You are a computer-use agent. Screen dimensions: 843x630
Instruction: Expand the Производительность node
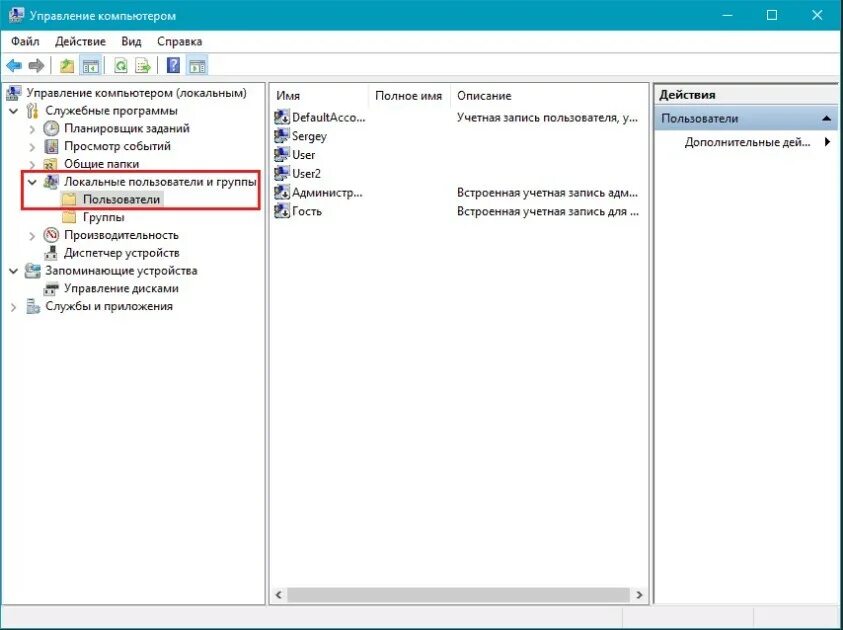tap(32, 235)
